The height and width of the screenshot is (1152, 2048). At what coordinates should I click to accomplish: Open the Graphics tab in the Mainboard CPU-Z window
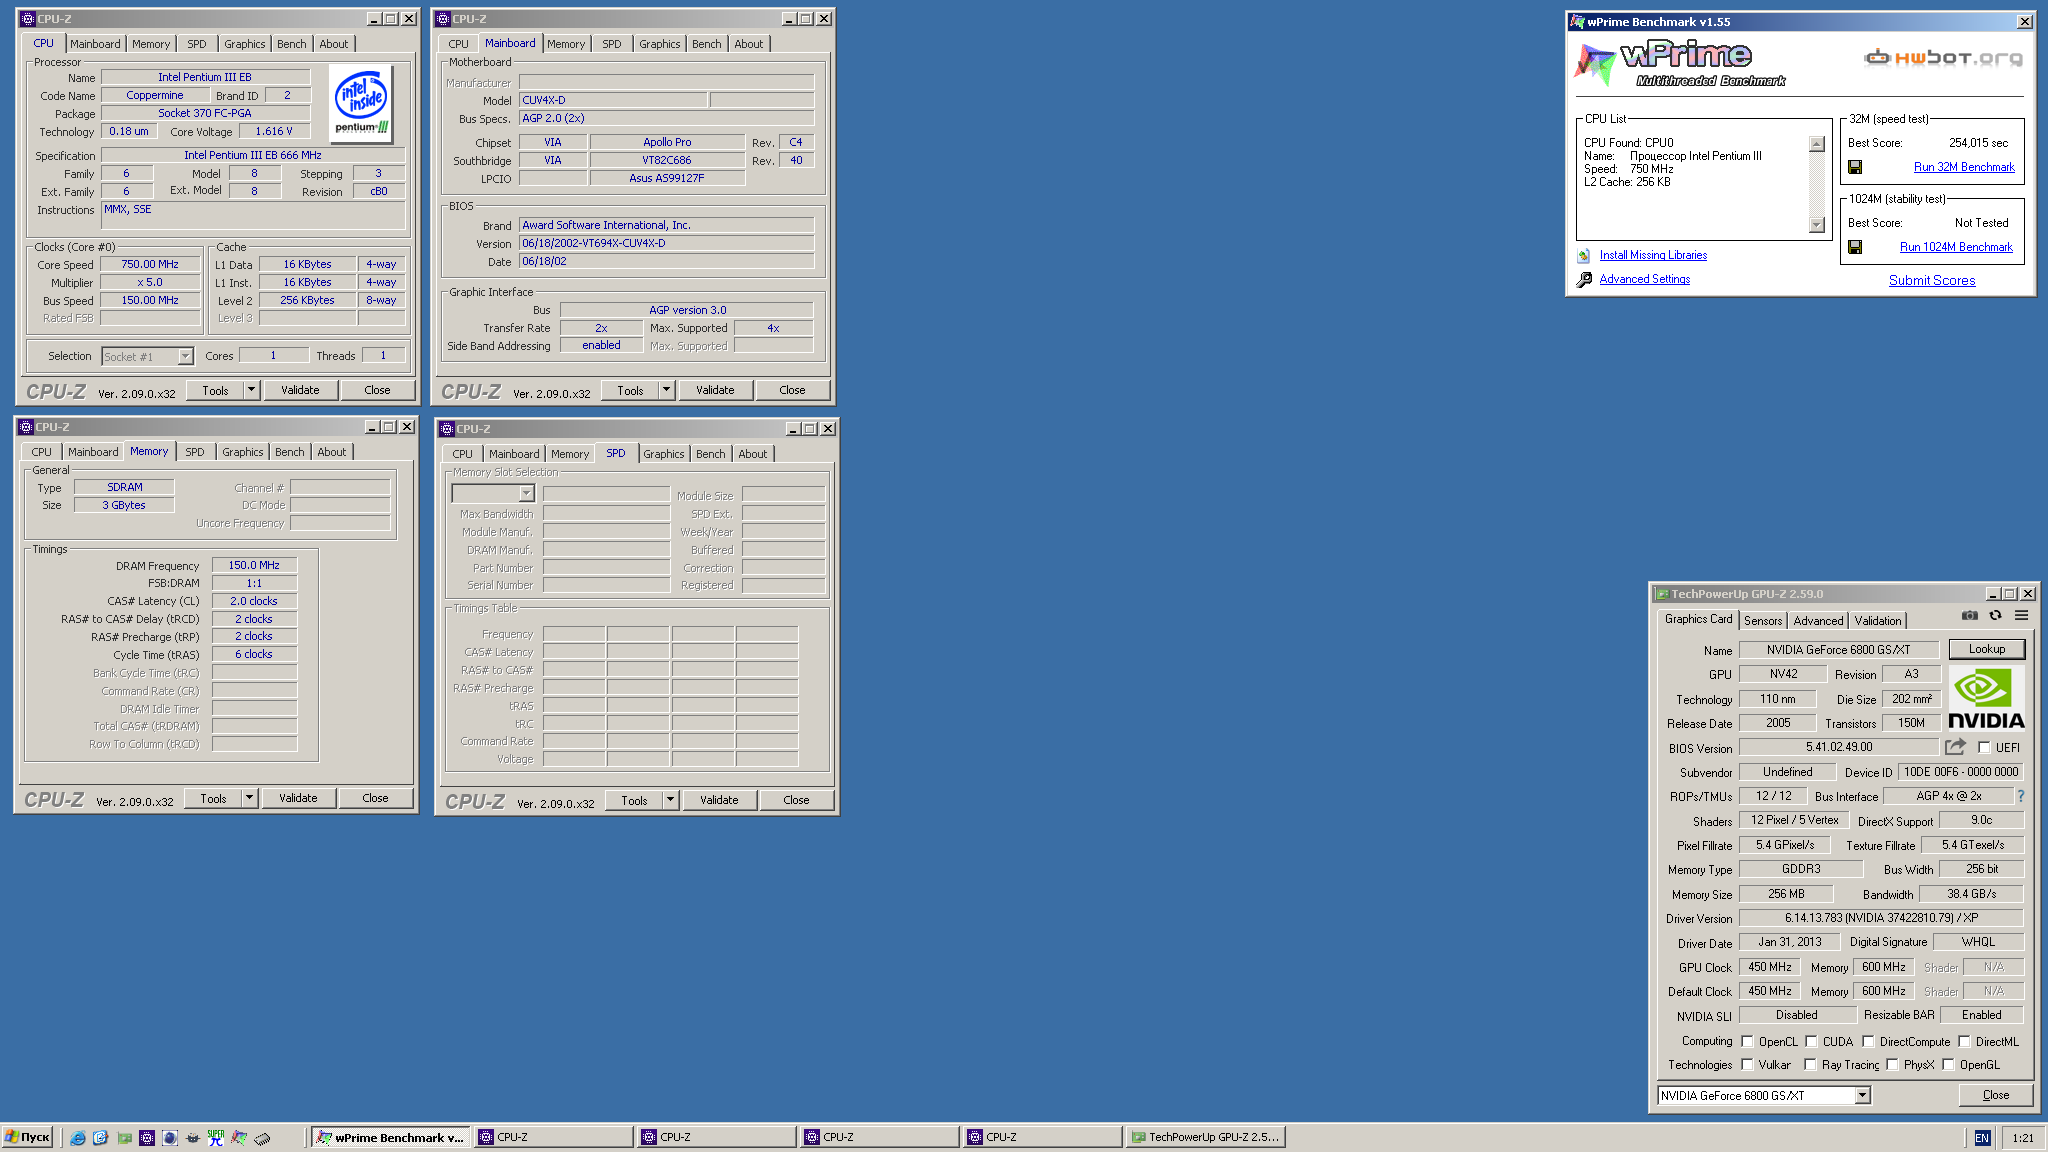[660, 44]
